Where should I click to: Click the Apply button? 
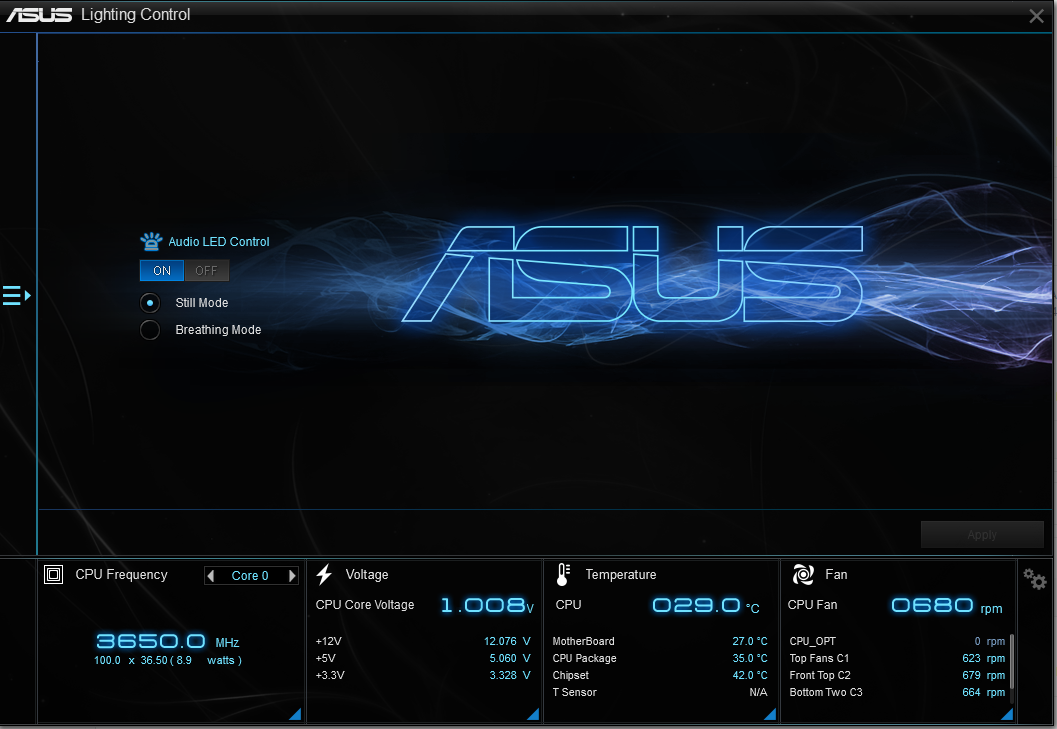(x=982, y=535)
